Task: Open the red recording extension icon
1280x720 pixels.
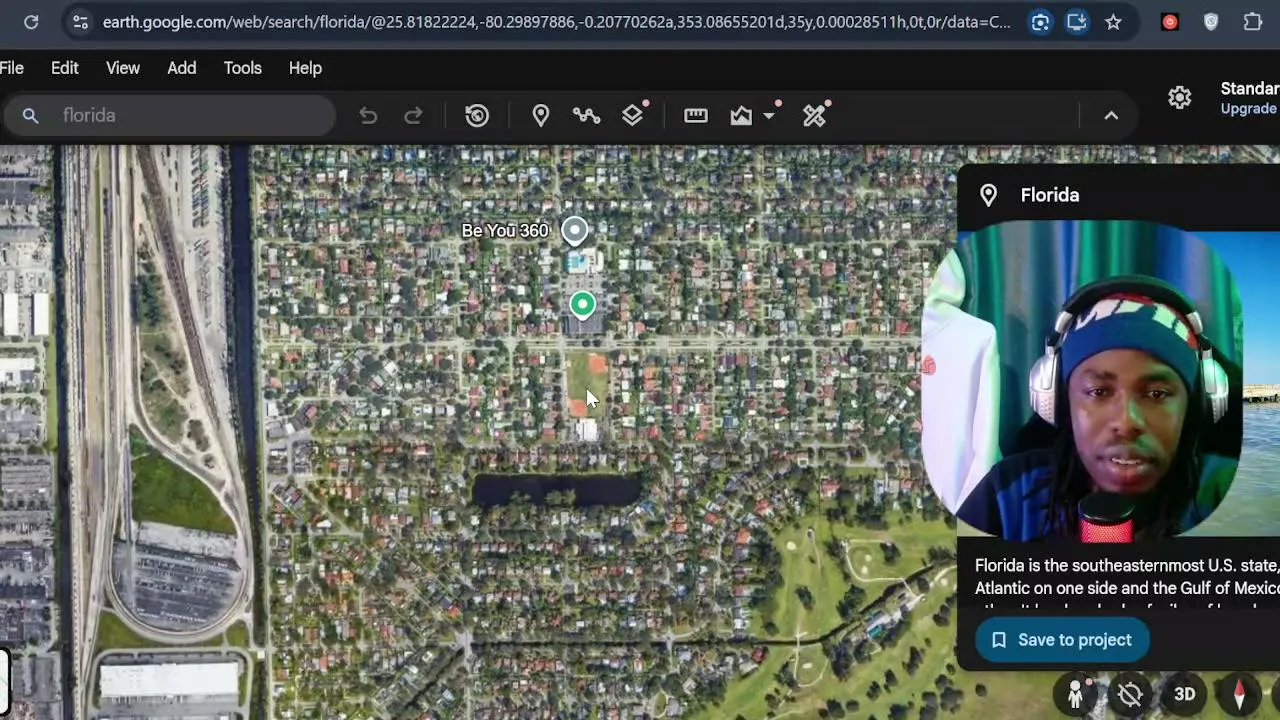Action: coord(1170,22)
